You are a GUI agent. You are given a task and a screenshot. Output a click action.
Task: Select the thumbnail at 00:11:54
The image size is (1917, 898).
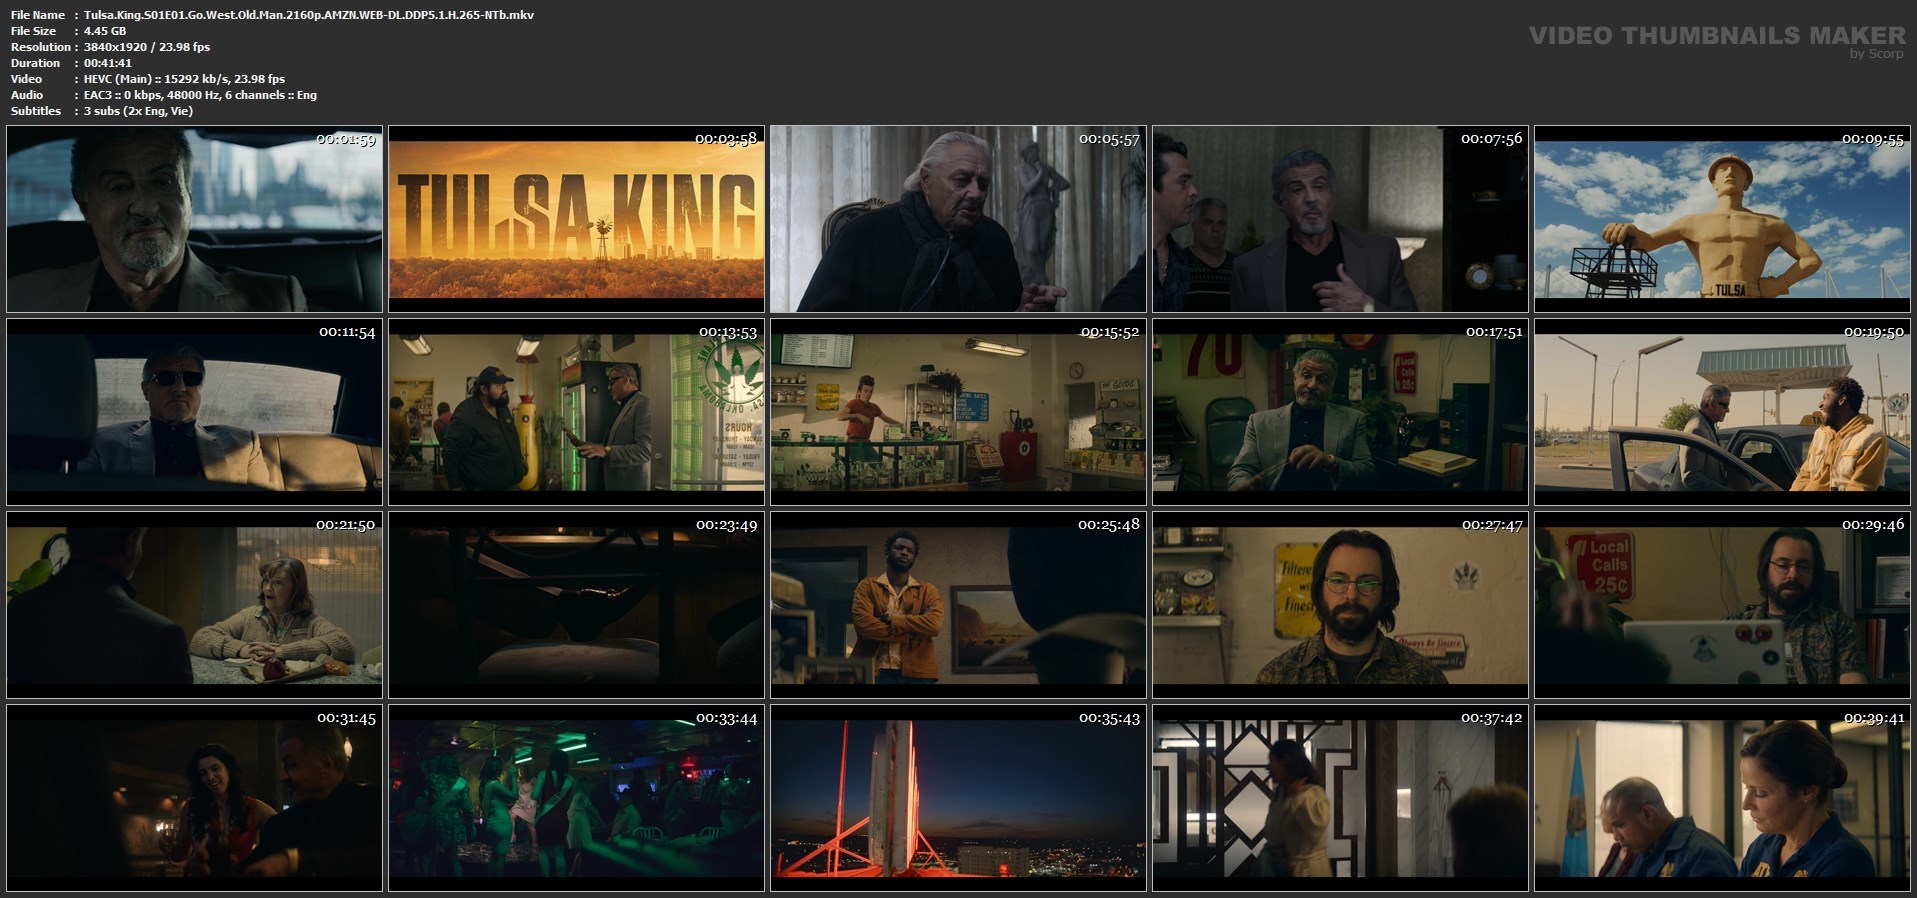[194, 412]
